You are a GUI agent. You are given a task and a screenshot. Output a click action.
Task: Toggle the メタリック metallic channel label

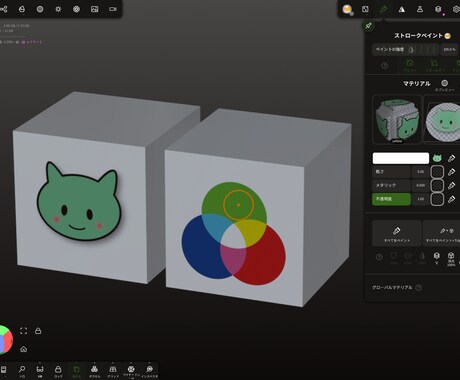coord(391,185)
